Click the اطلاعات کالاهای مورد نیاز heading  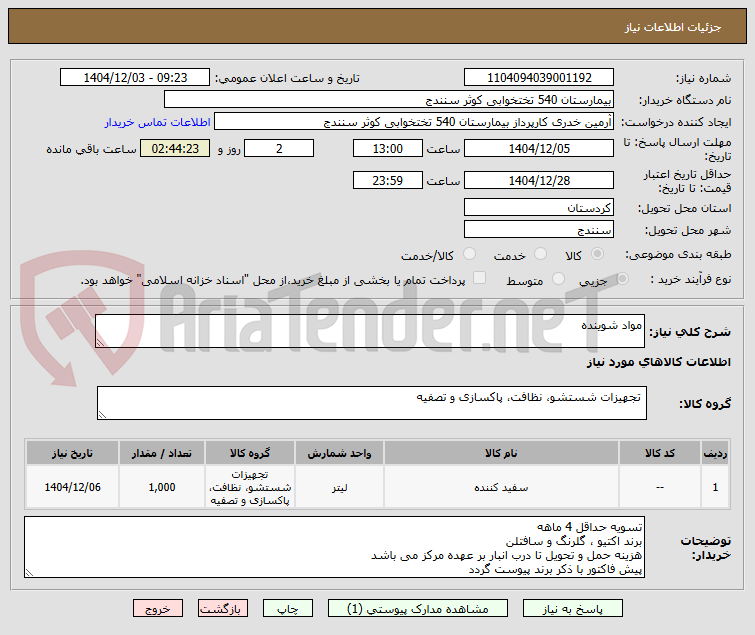click(x=658, y=362)
